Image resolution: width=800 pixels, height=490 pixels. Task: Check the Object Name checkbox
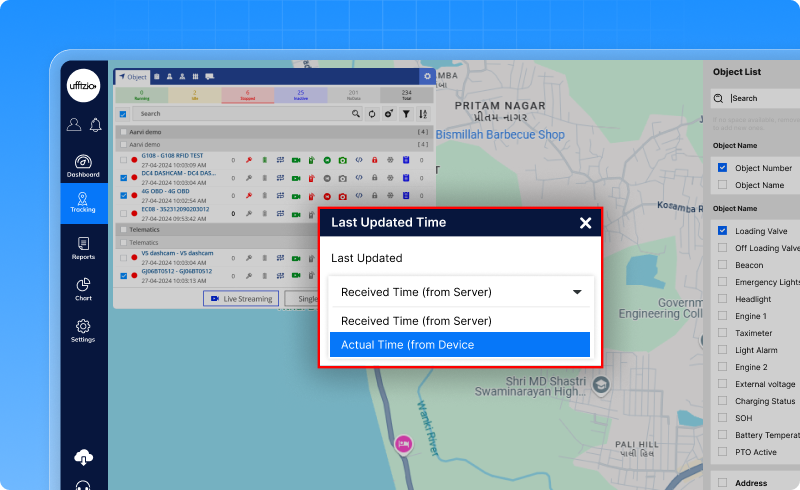tap(722, 185)
